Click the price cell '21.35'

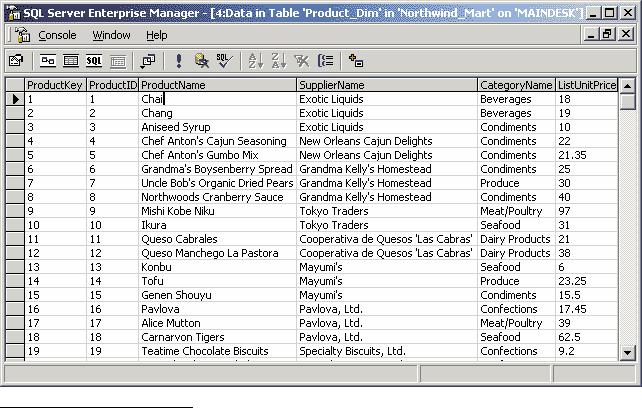pyautogui.click(x=587, y=155)
